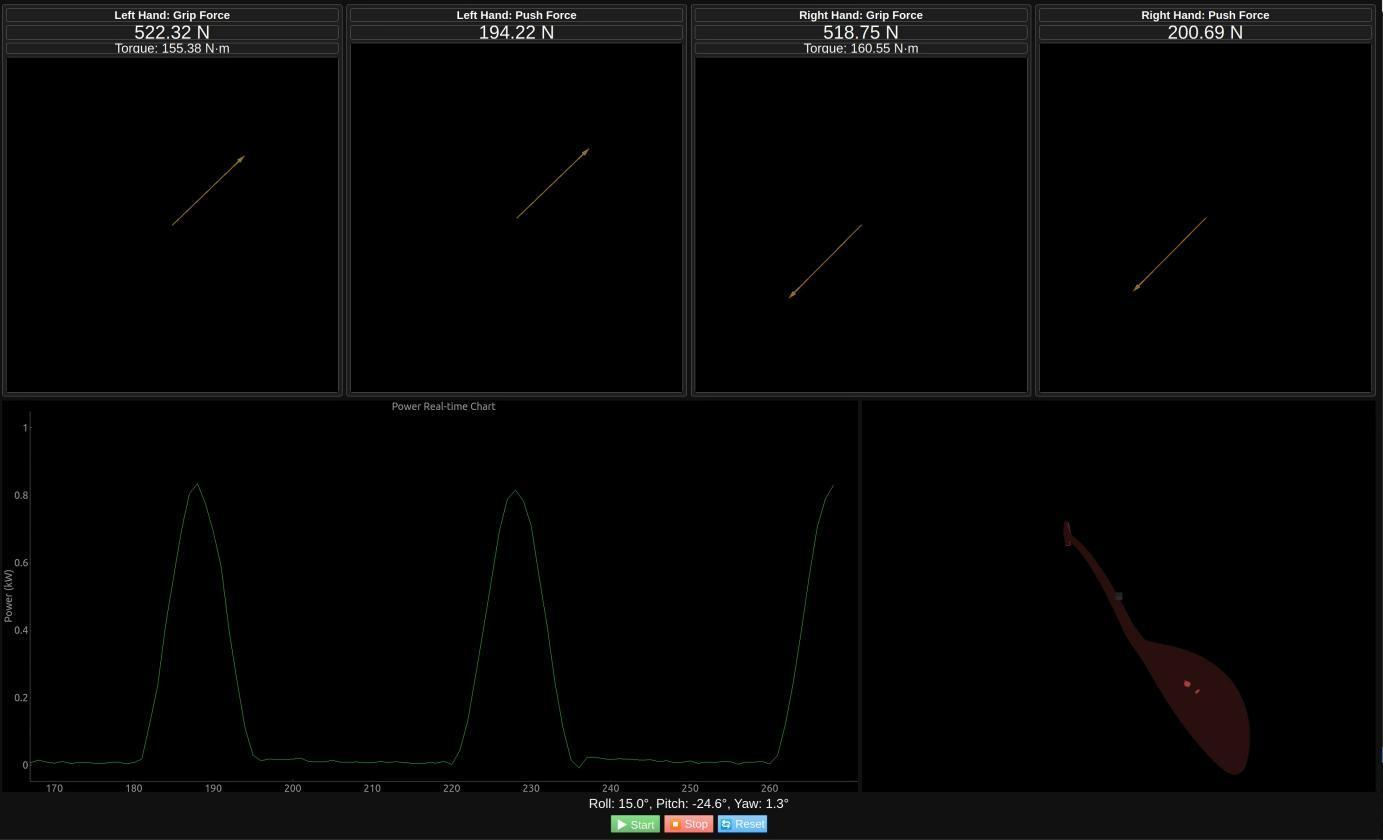
Task: Click the 200.69 N push force value
Action: [x=1205, y=33]
